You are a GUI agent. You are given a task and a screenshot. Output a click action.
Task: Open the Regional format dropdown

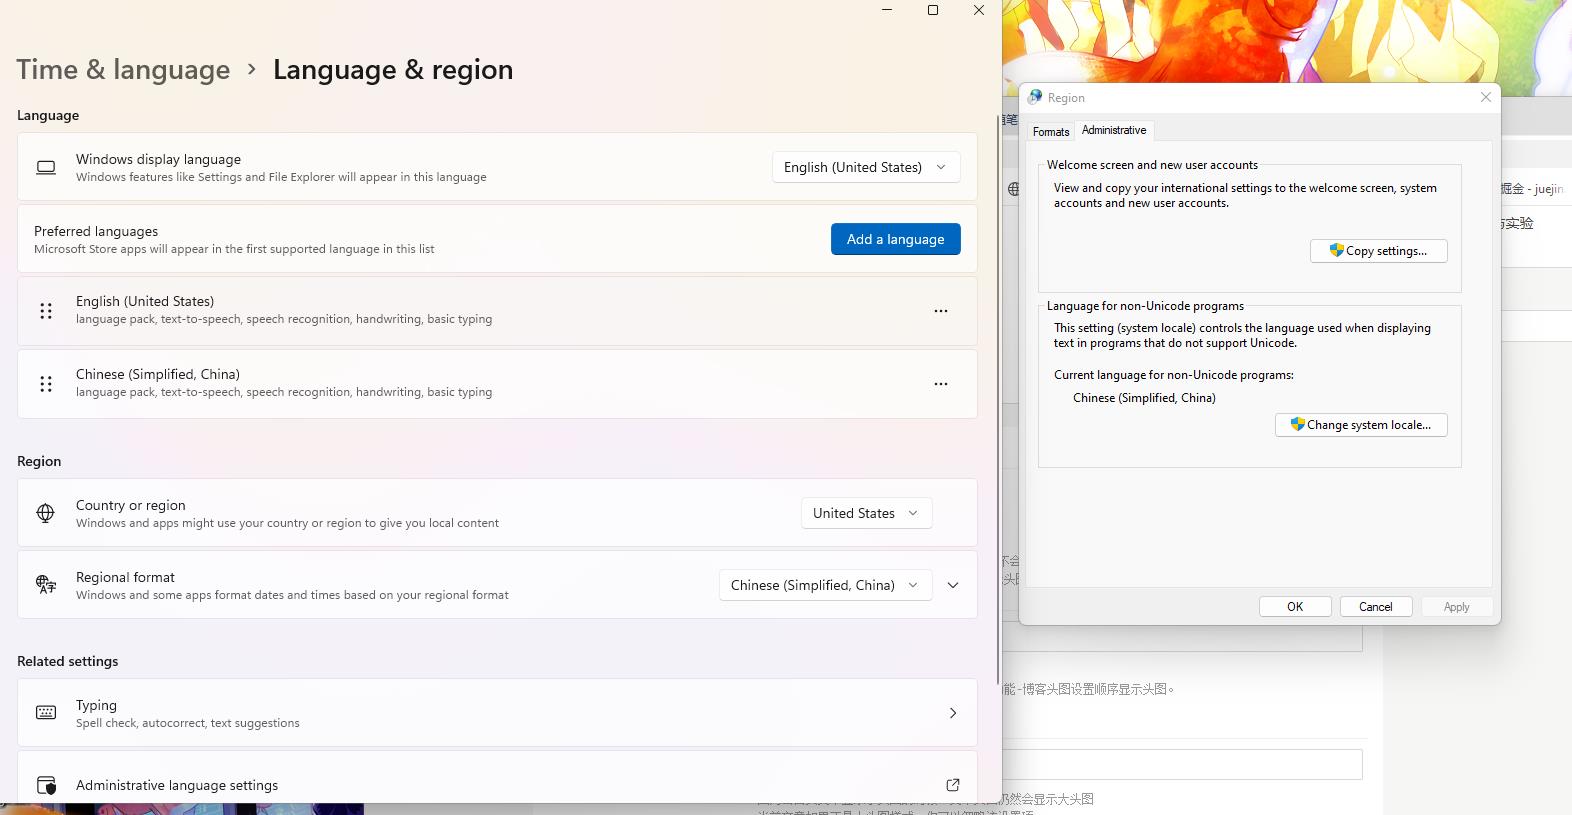tap(826, 585)
